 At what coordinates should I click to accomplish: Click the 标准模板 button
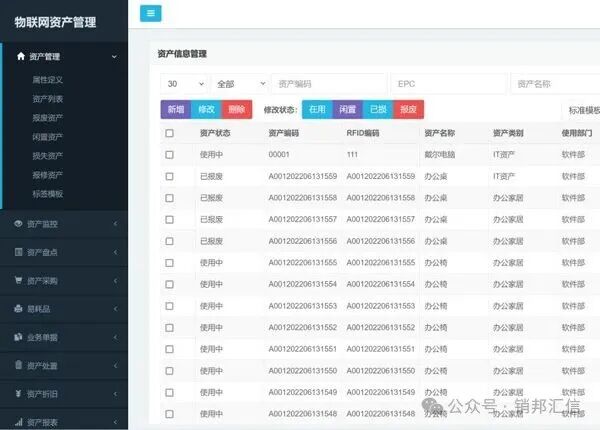pos(582,110)
